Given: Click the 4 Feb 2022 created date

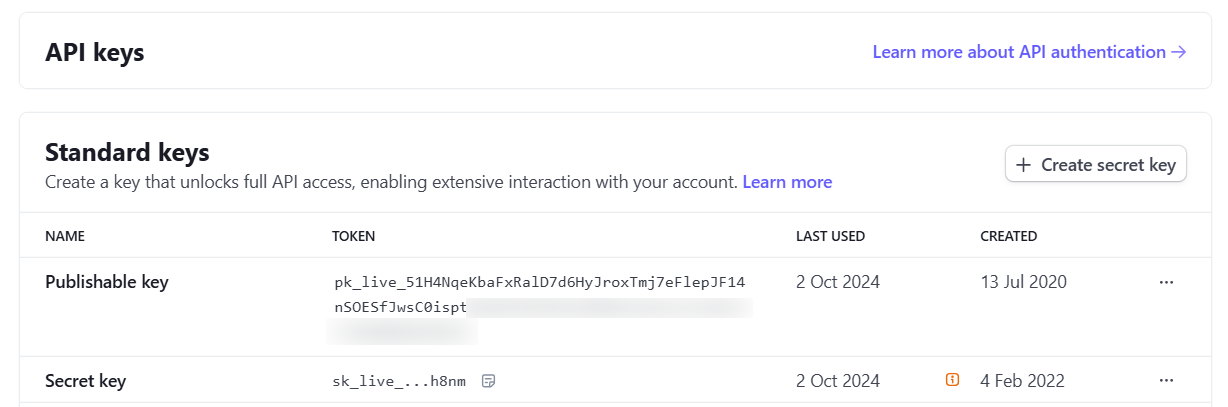Looking at the screenshot, I should (x=1022, y=381).
